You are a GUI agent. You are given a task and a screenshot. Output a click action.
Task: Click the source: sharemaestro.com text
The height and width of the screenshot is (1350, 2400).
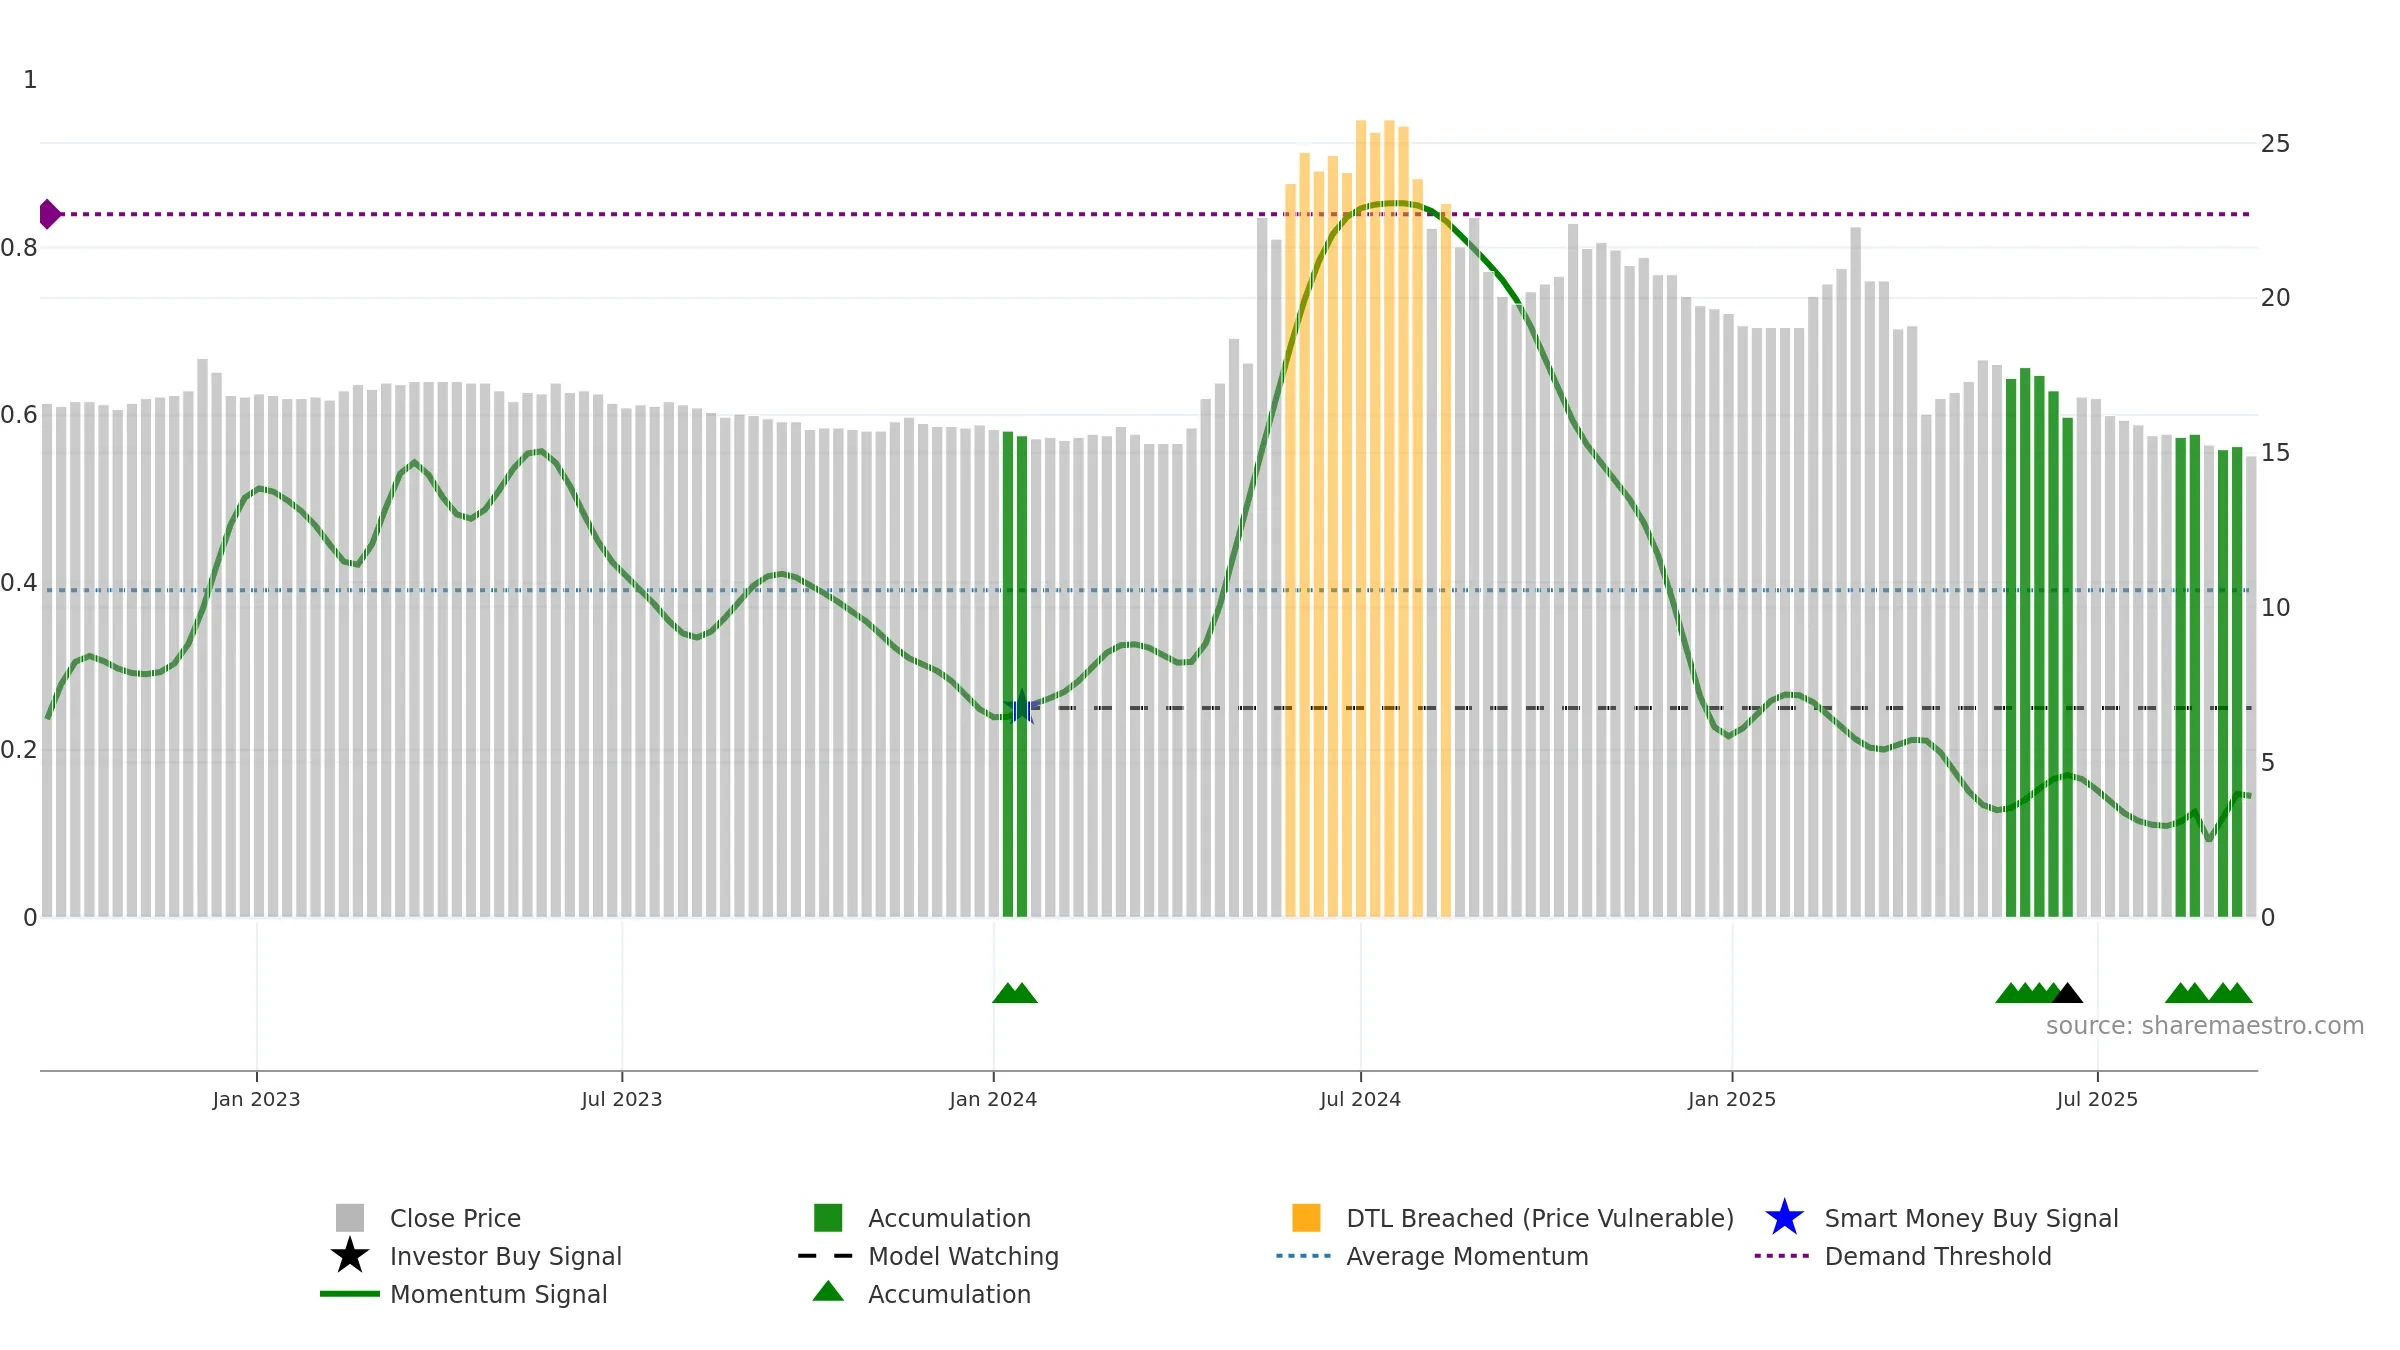[2205, 1026]
